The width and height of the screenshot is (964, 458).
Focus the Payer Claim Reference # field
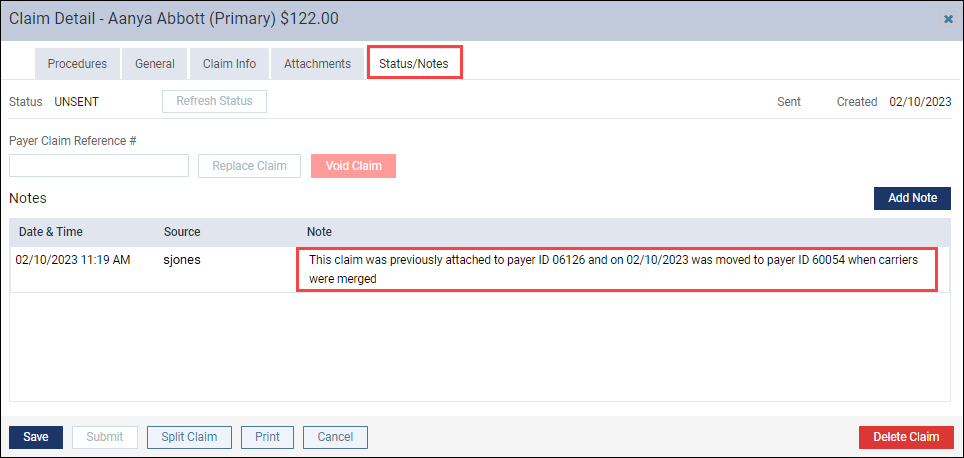click(99, 165)
